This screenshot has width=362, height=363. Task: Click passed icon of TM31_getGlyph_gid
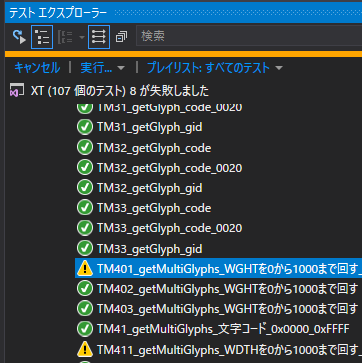(85, 127)
